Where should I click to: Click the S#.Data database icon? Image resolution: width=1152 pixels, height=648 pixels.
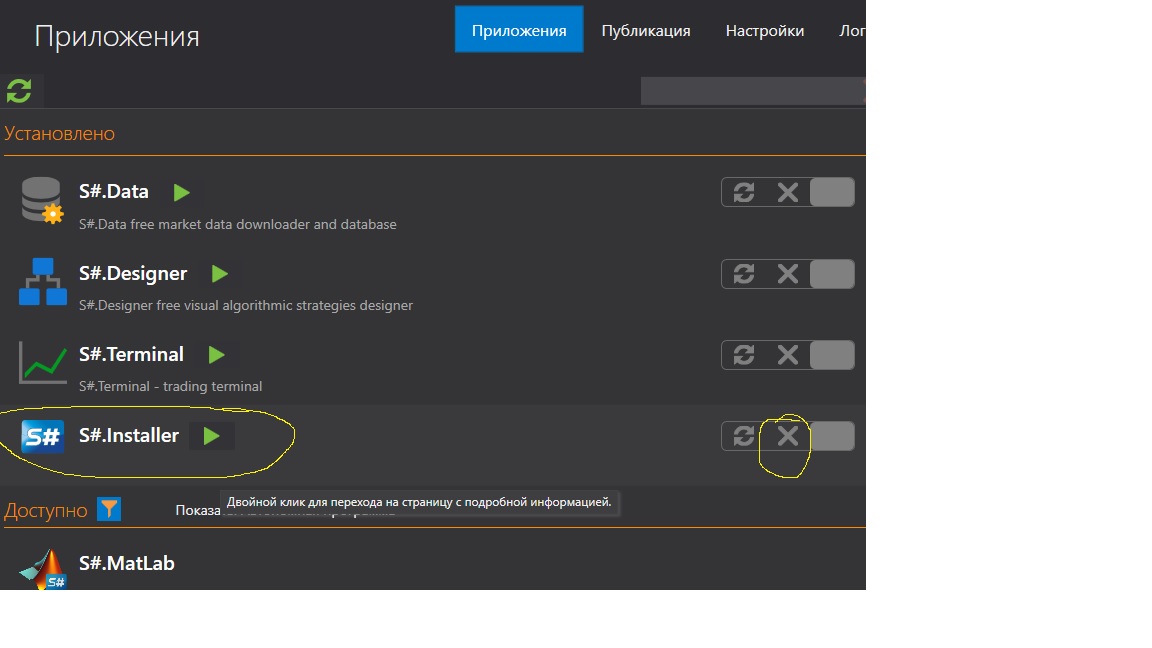coord(42,200)
